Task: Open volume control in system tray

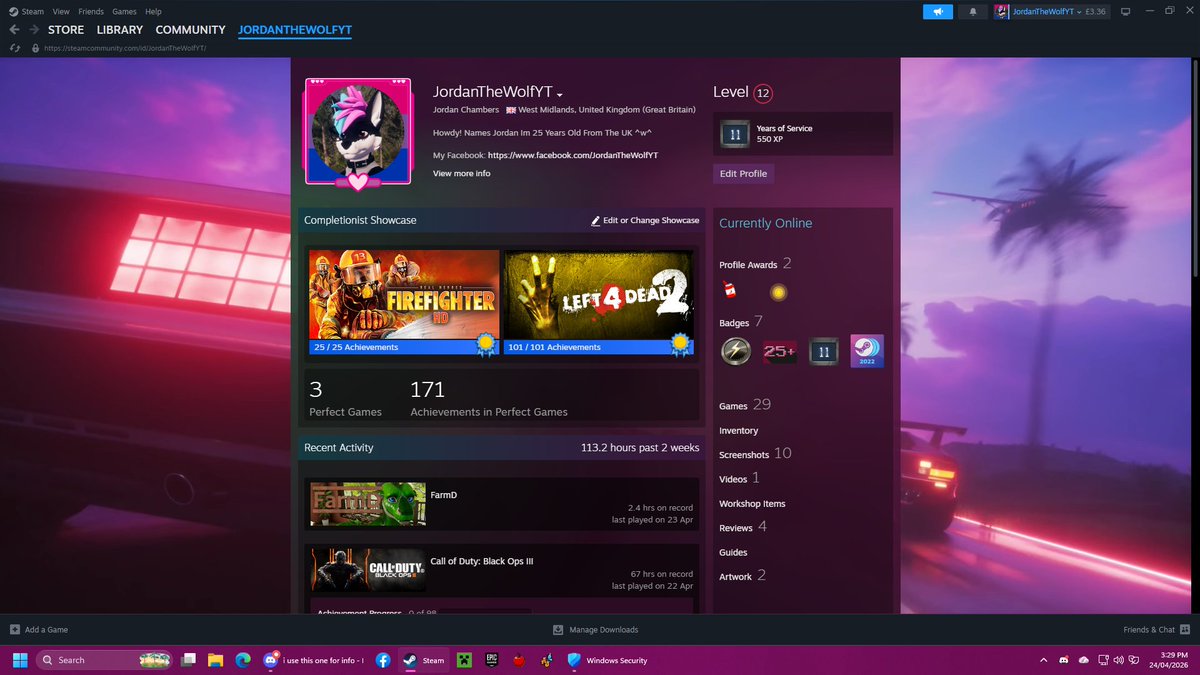Action: click(1119, 660)
